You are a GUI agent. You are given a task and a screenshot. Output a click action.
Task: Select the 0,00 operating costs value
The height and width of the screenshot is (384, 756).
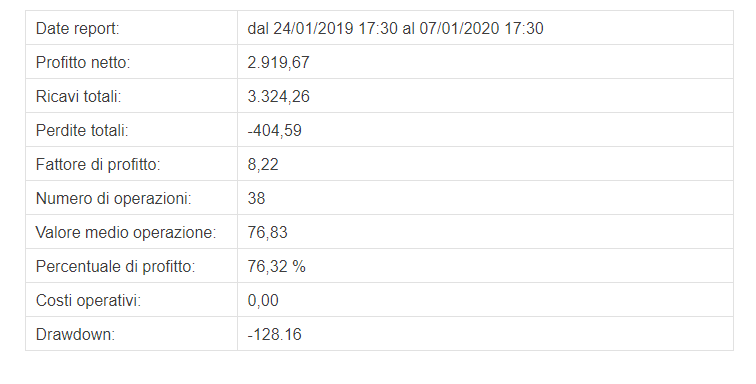coord(263,301)
